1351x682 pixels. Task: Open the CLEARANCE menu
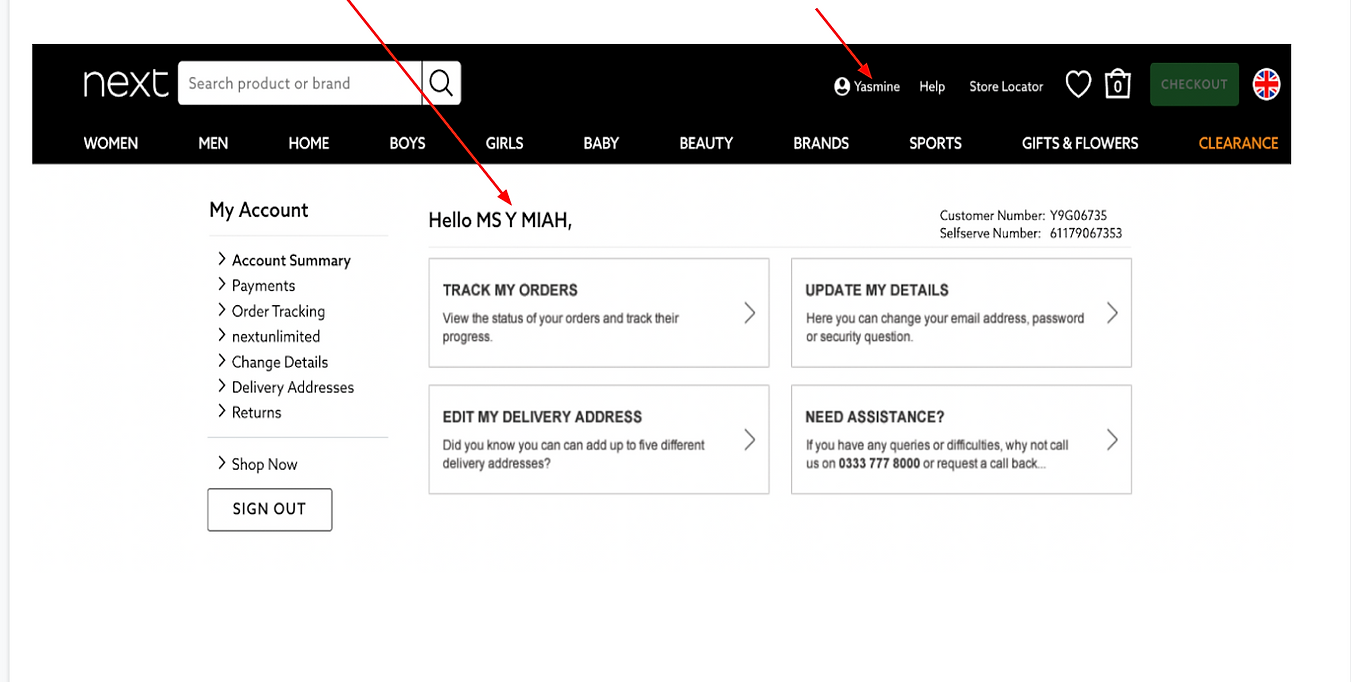click(x=1238, y=143)
